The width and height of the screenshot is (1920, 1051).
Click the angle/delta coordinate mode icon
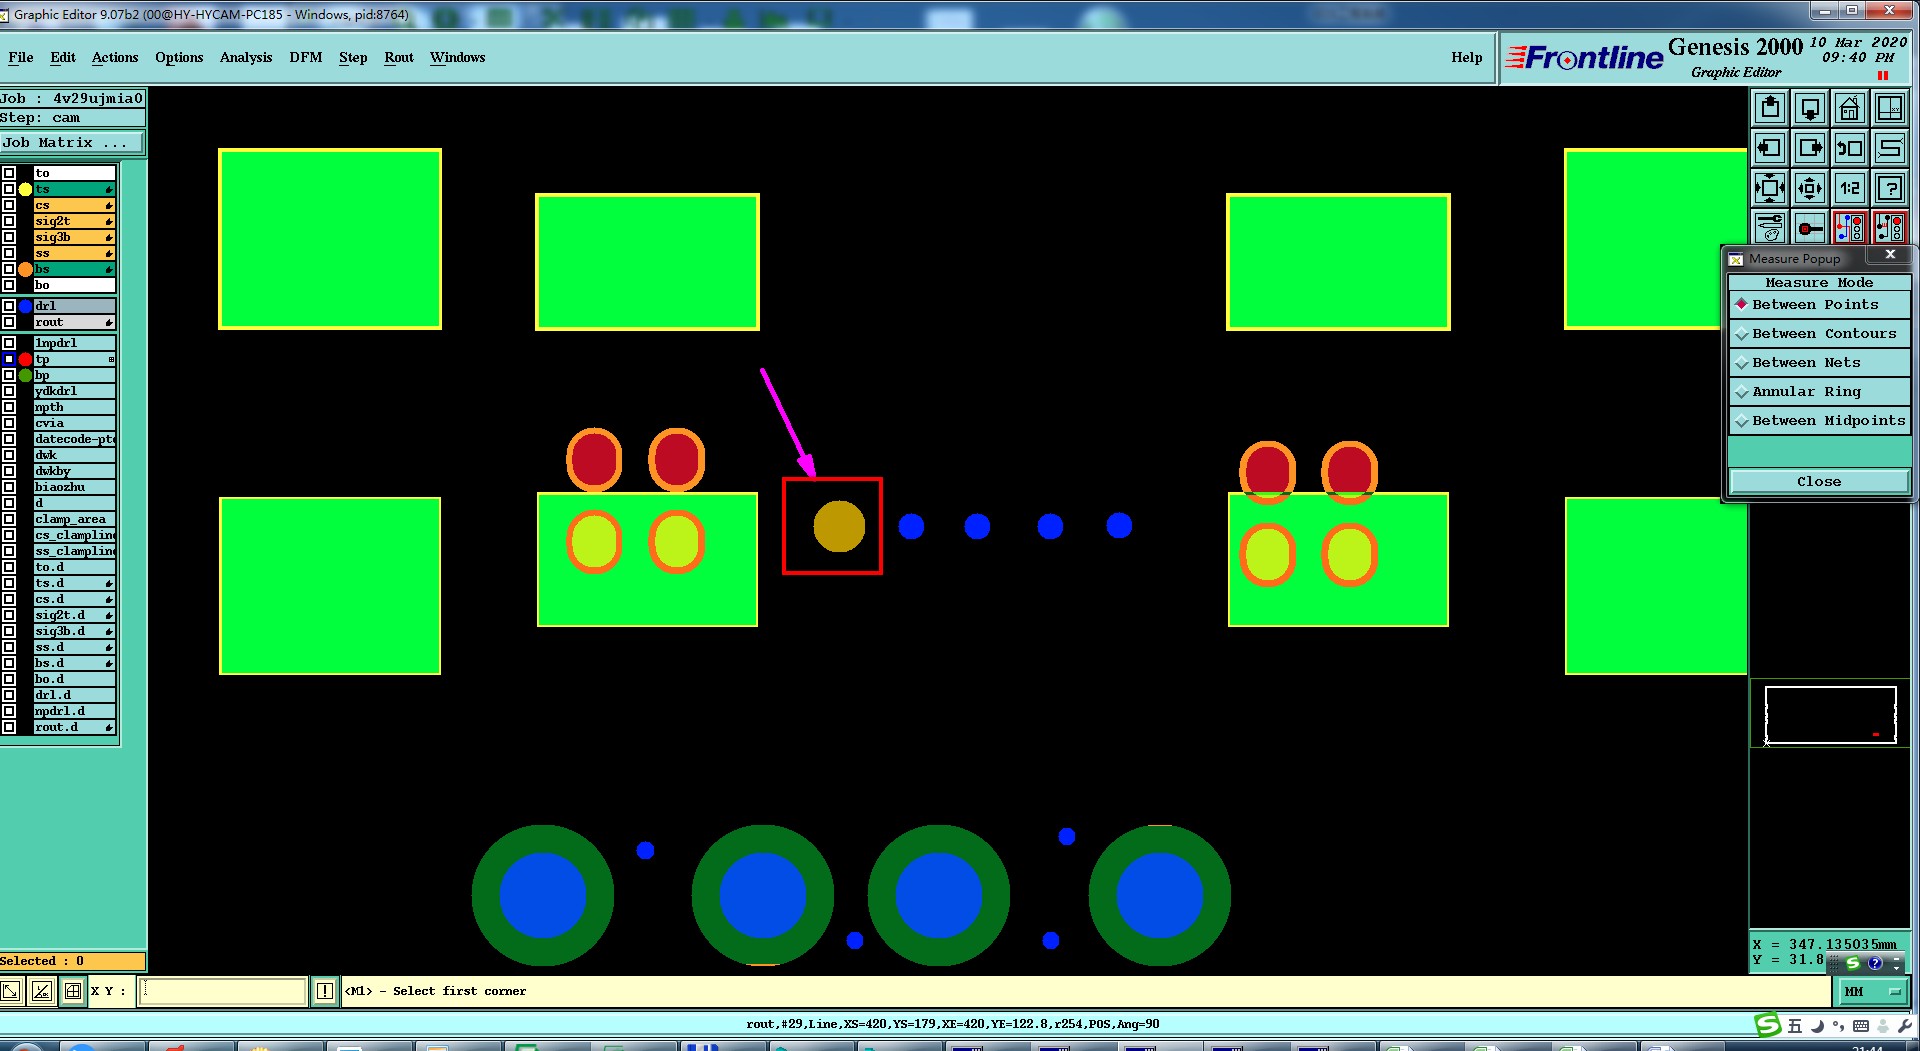coord(42,991)
